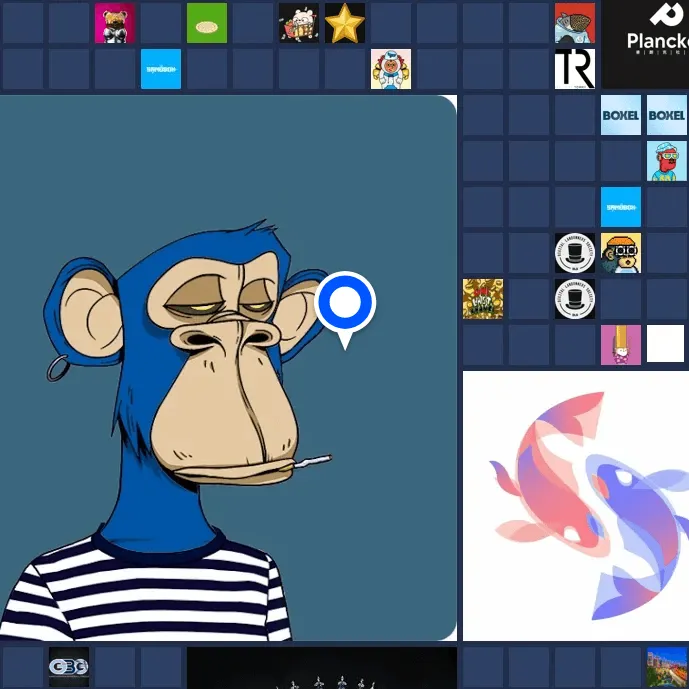Select the left BOXEL parcel

[x=621, y=115]
